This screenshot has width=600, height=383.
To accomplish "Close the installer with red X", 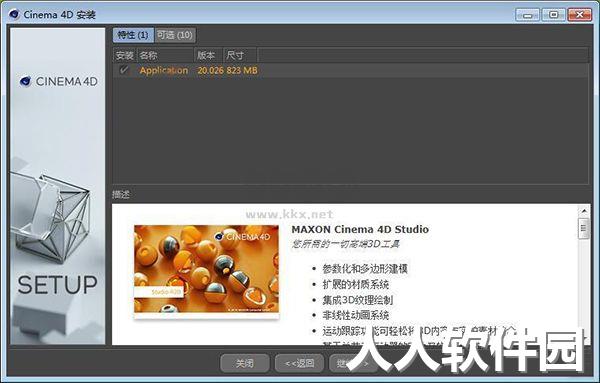I will 580,15.
